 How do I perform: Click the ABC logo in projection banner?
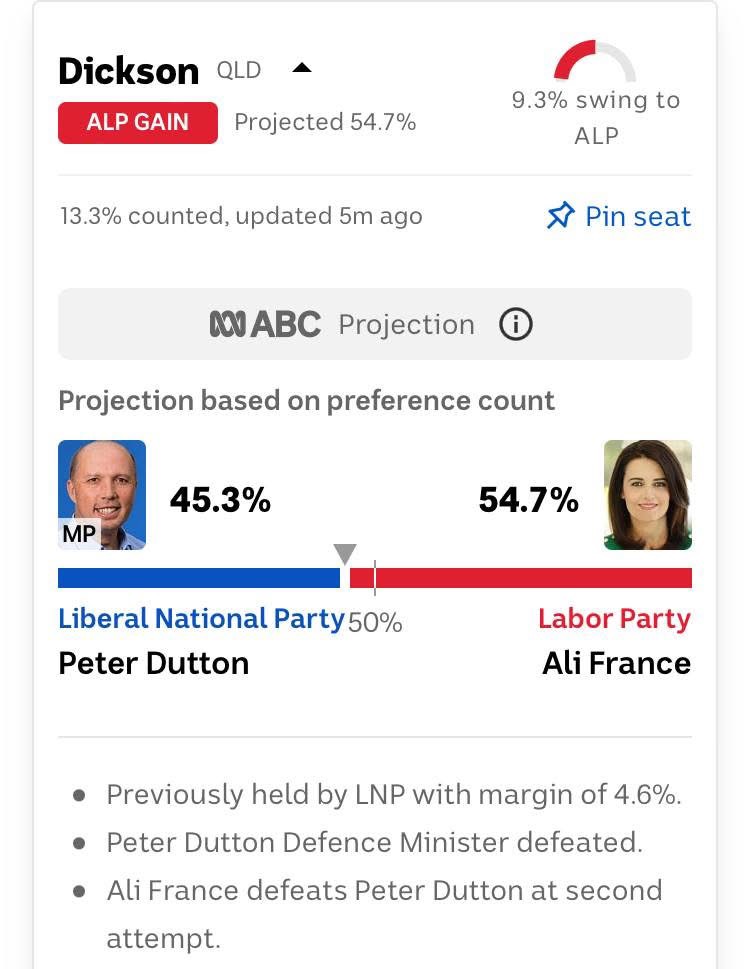point(265,324)
